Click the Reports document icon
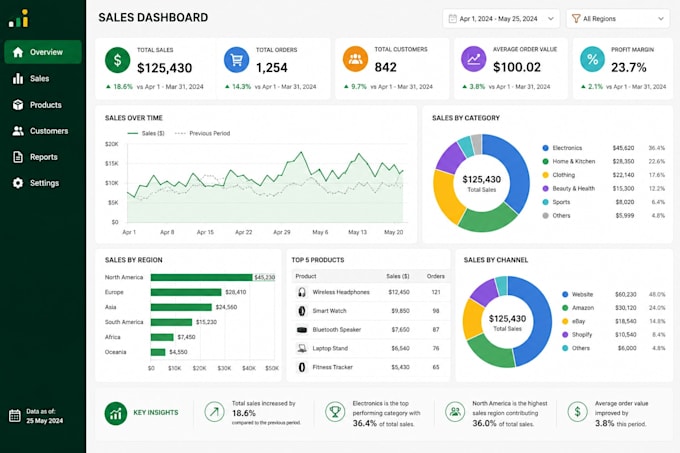The image size is (680, 453). 18,157
